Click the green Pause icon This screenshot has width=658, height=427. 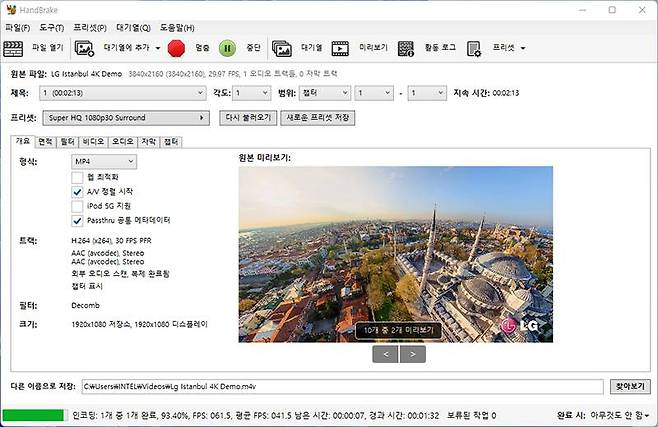pyautogui.click(x=227, y=48)
